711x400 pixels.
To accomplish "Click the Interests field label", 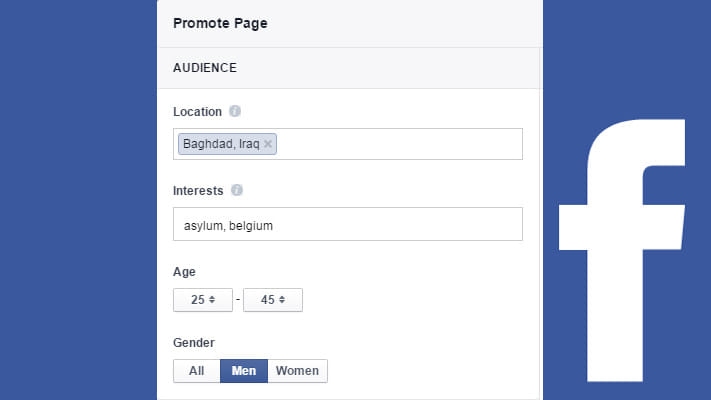I will click(198, 191).
